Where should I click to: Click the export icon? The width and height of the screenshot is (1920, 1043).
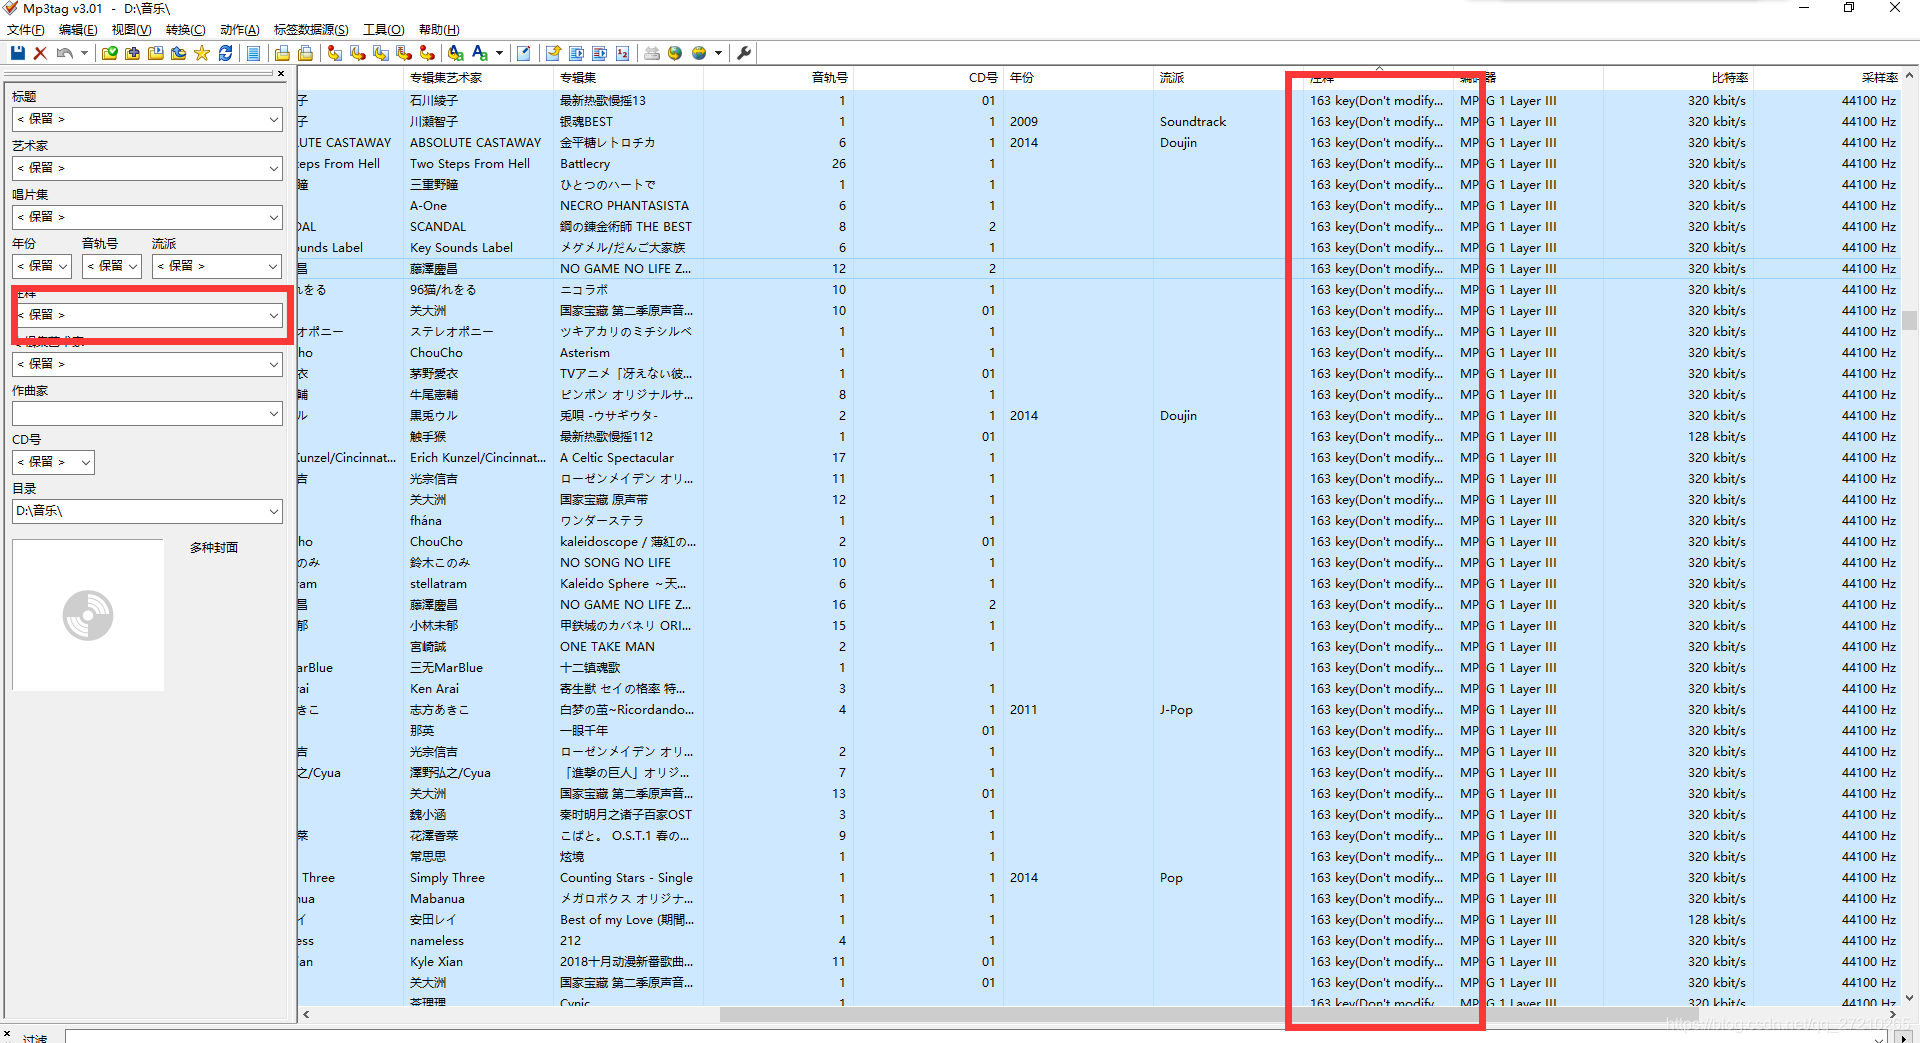coord(553,53)
